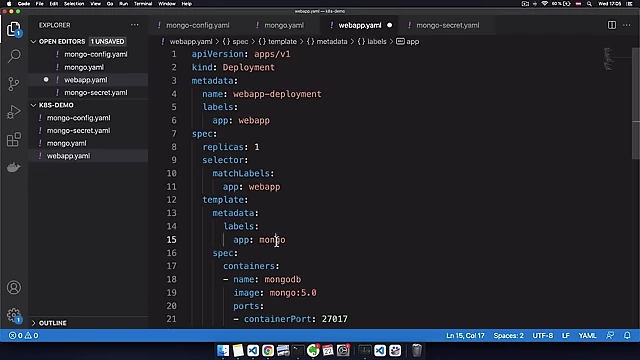Open the Run menu
The height and width of the screenshot is (360, 640).
tap(123, 4)
